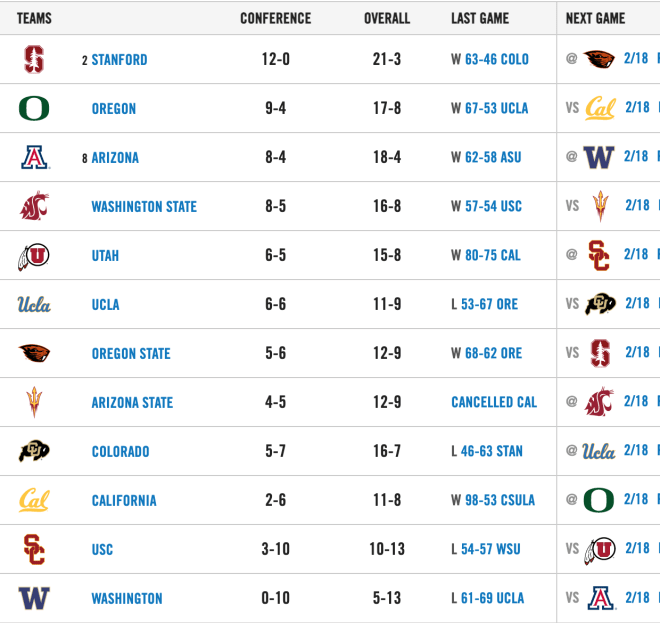The image size is (660, 623).
Task: Click the Oregon green O logo in Teams column
Action: [34, 108]
